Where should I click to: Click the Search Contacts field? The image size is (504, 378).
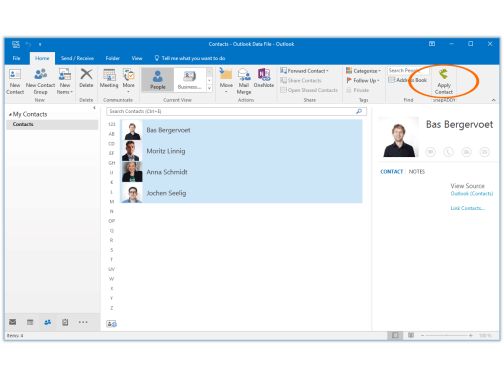(x=236, y=111)
